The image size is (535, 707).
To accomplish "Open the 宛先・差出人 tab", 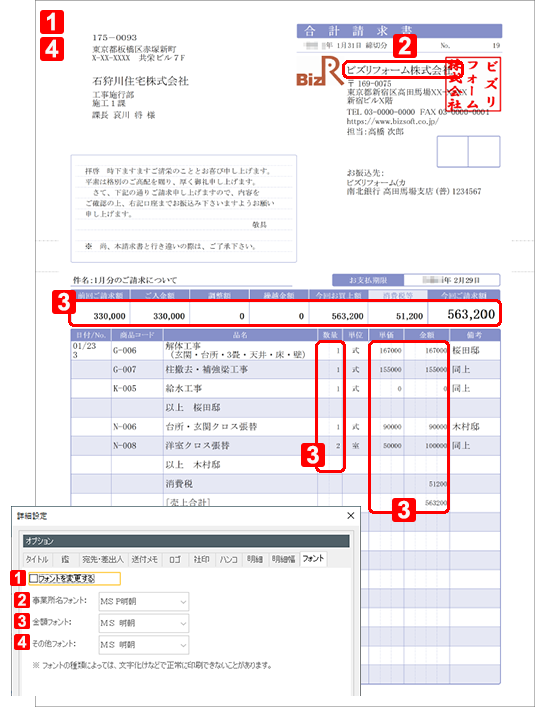I will (x=103, y=559).
